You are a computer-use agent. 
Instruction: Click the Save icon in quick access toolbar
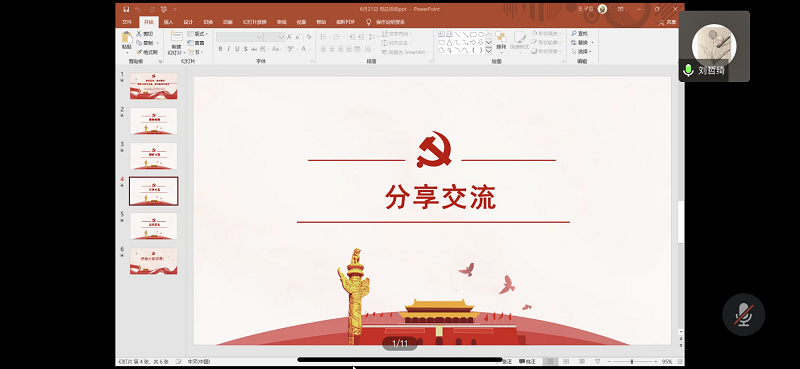(126, 9)
